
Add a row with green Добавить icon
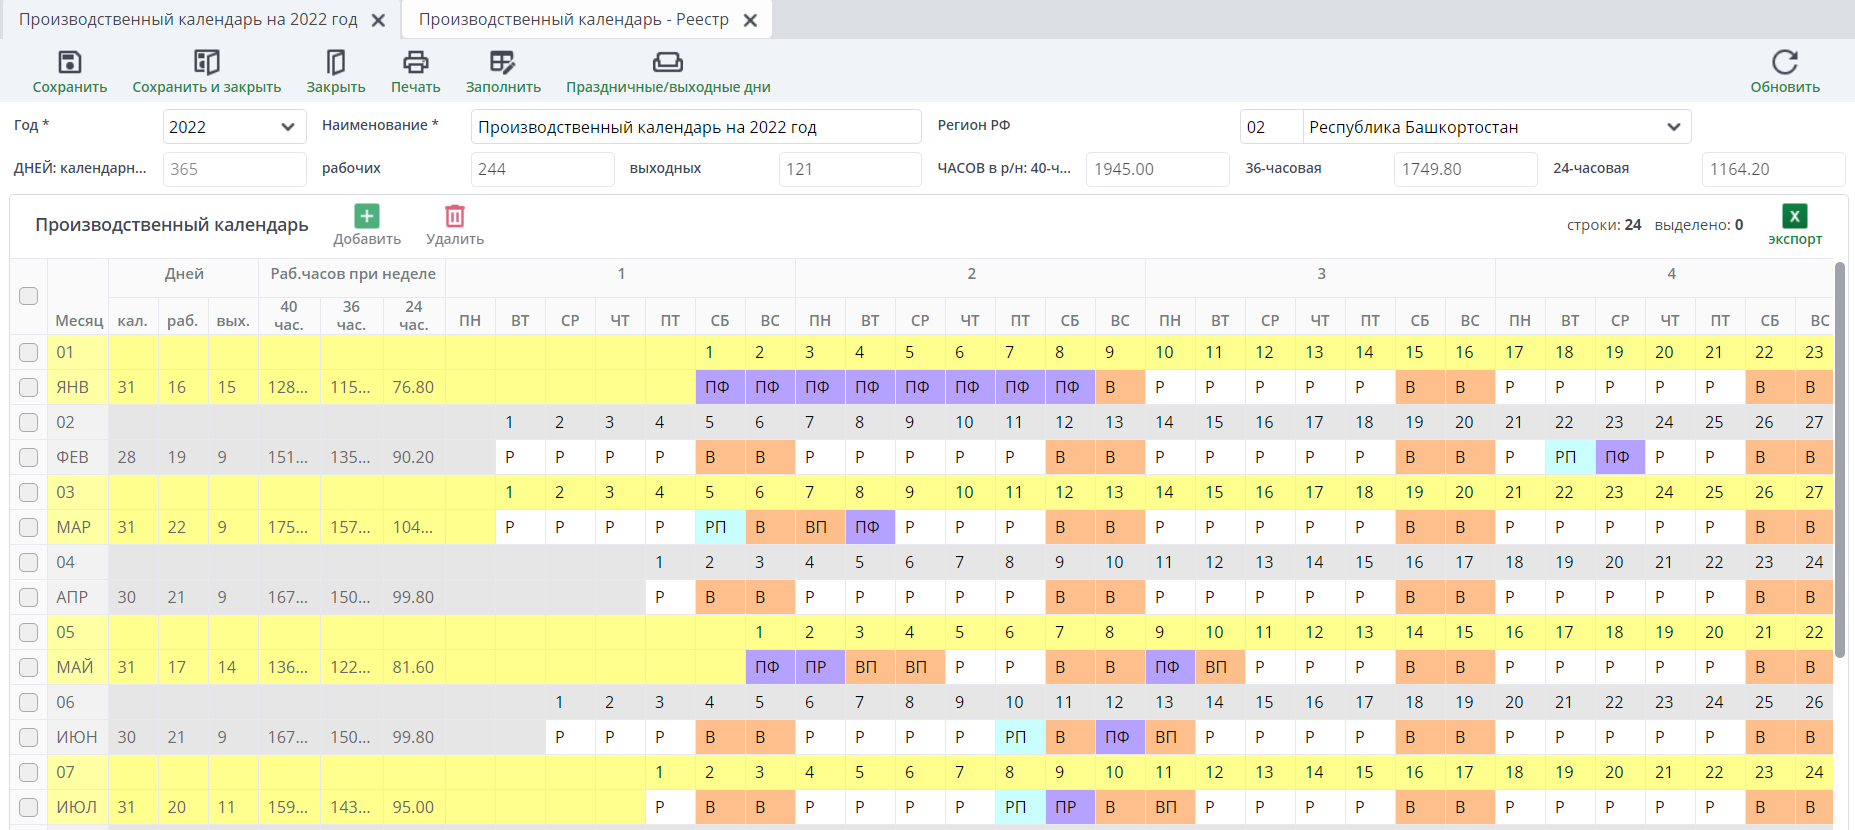[367, 216]
